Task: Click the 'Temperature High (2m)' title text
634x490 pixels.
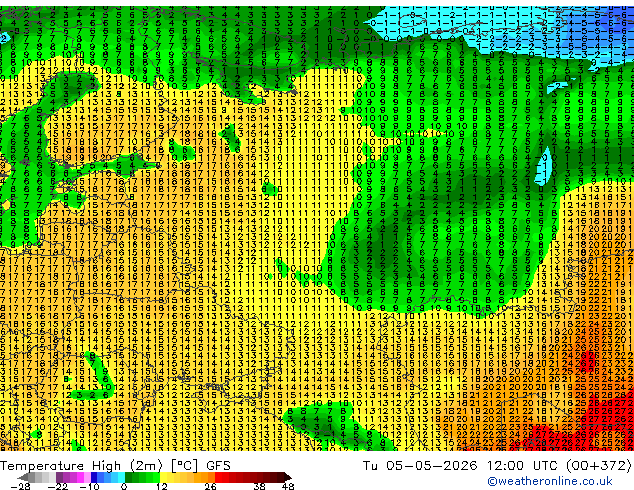Action: 81,466
